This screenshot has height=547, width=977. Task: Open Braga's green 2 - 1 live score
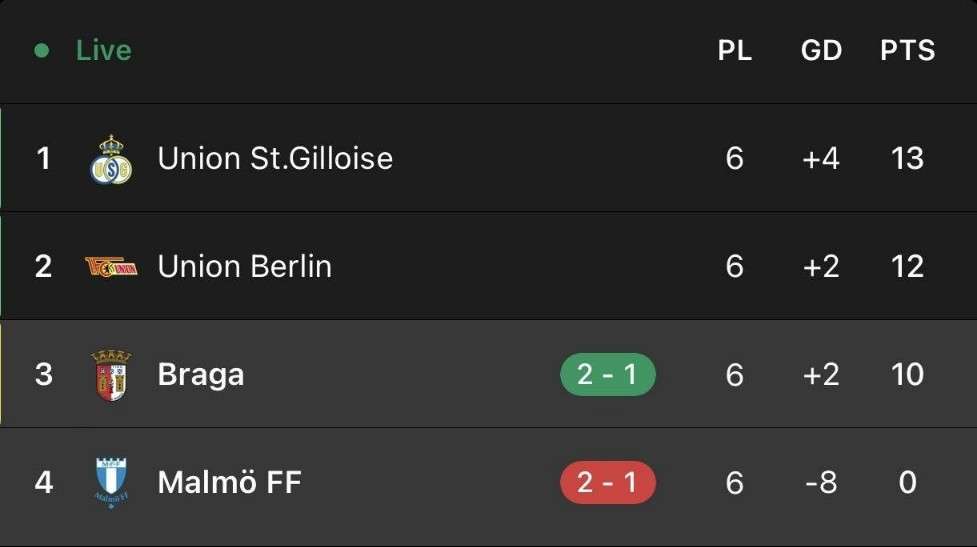pos(607,375)
